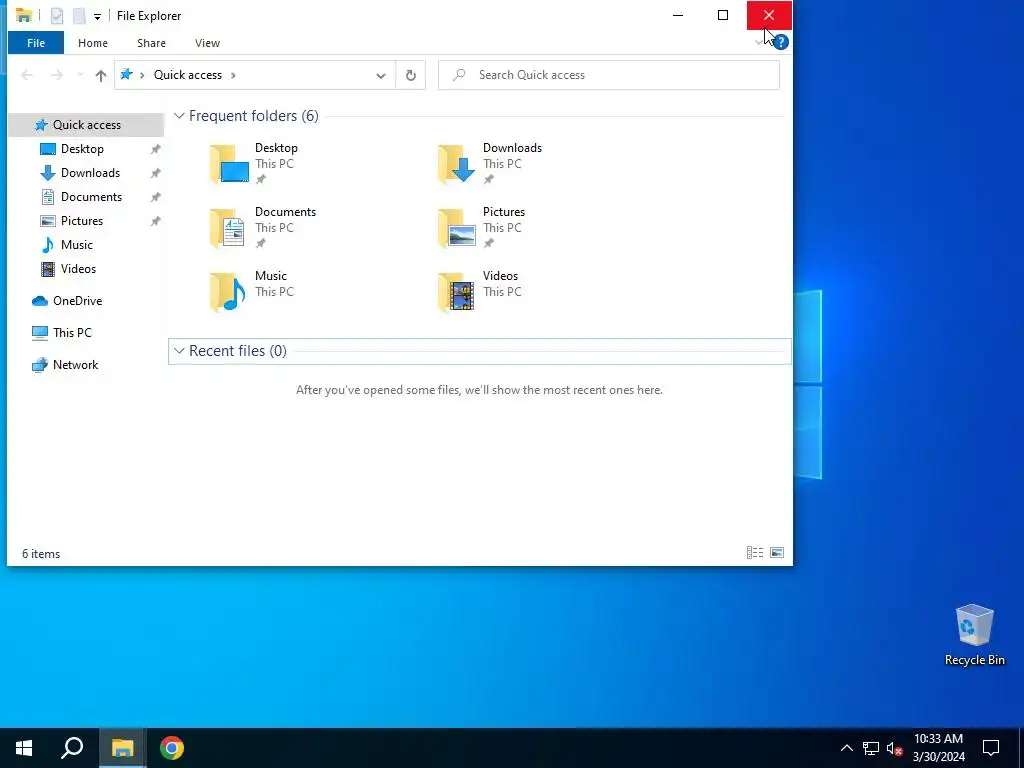Open the File ribbon tab
The image size is (1024, 768).
pyautogui.click(x=36, y=43)
